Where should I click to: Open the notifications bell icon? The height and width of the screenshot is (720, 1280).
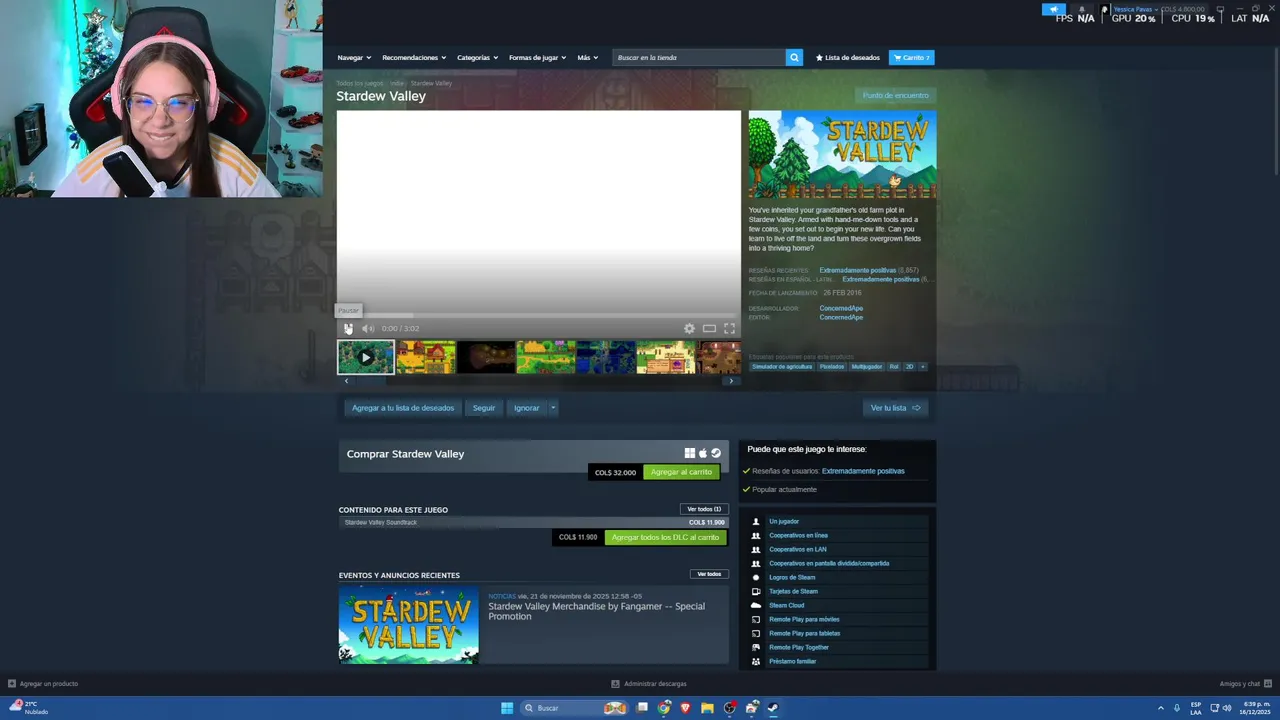(x=1081, y=9)
